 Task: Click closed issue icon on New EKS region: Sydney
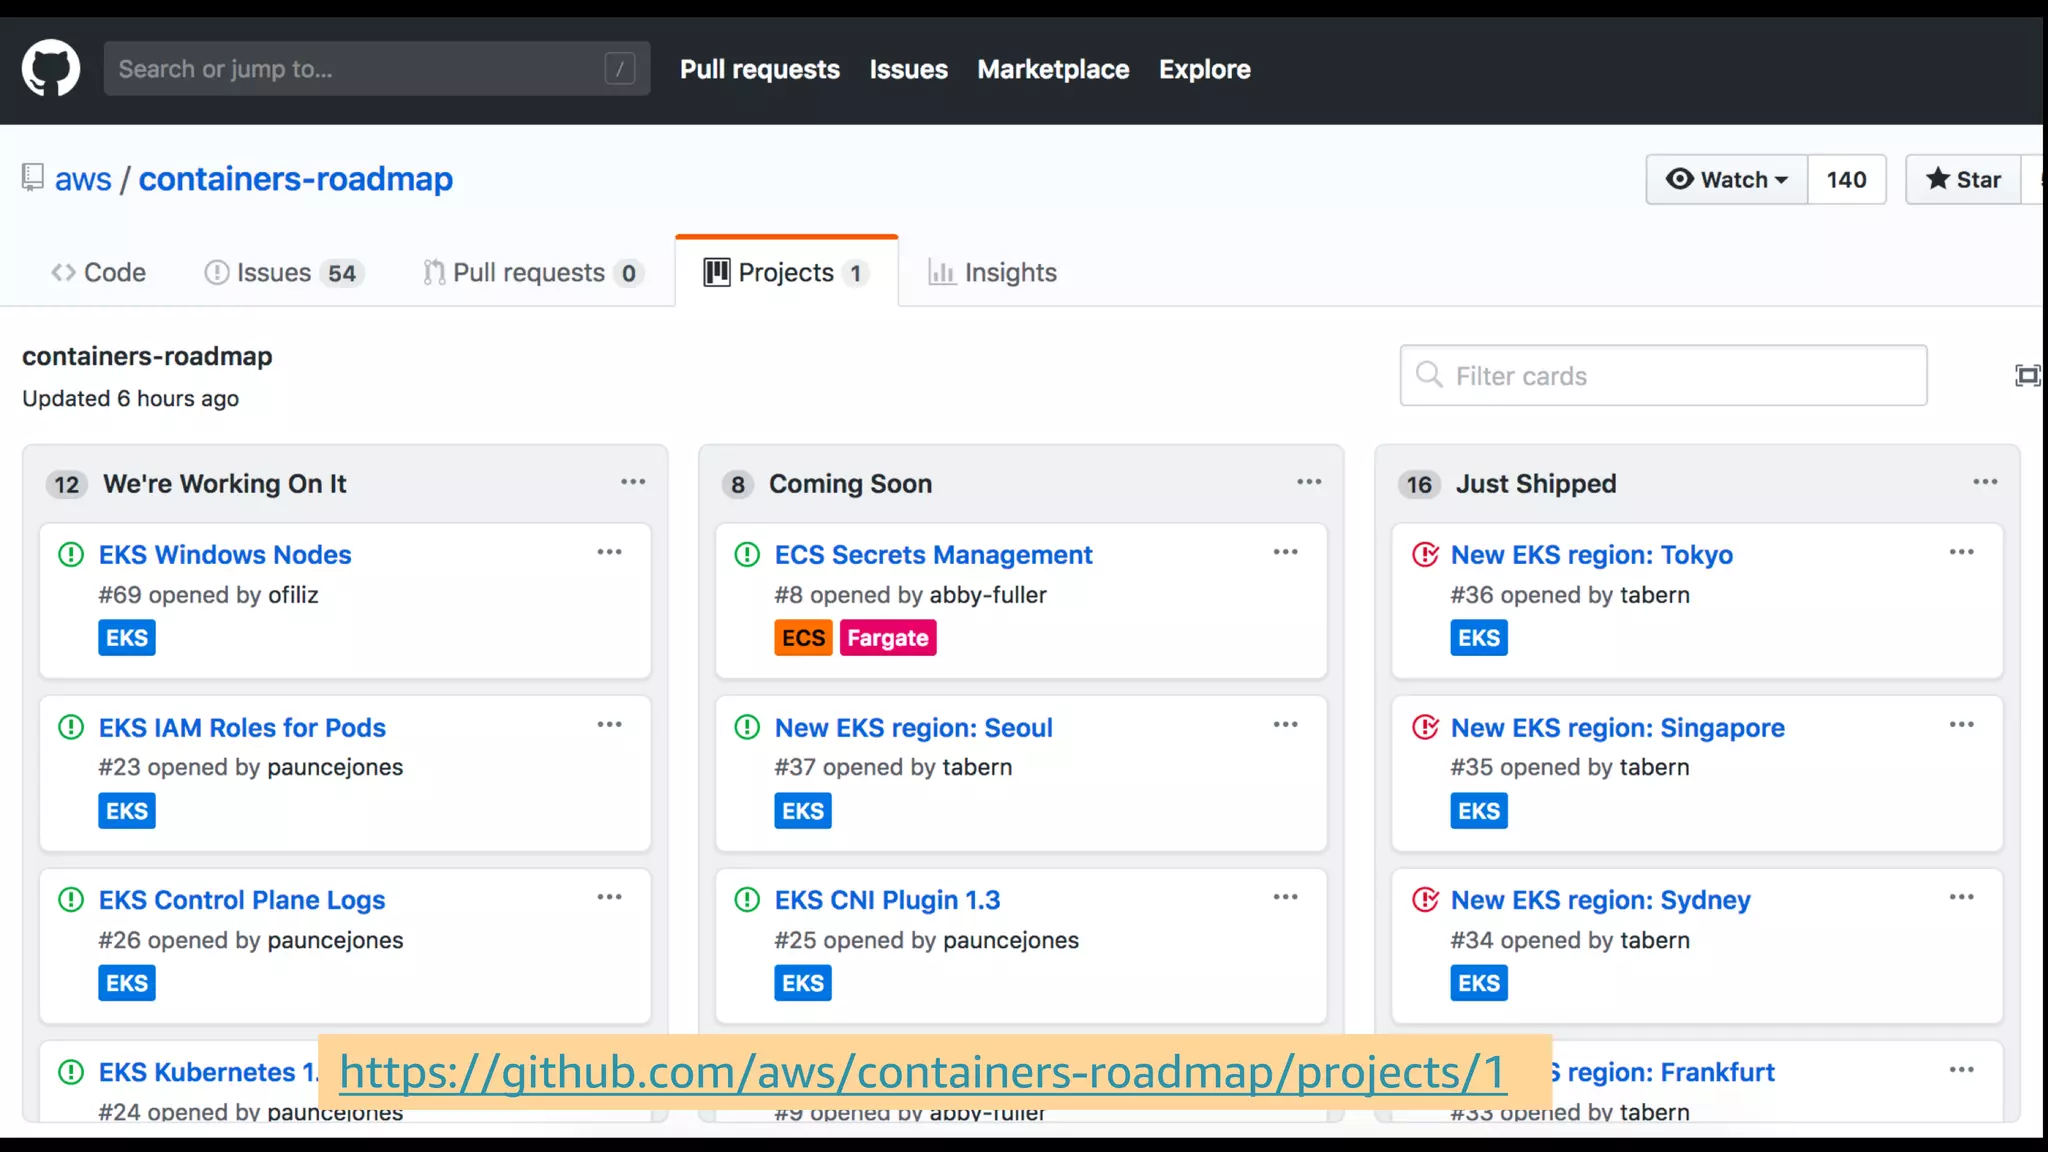coord(1425,899)
